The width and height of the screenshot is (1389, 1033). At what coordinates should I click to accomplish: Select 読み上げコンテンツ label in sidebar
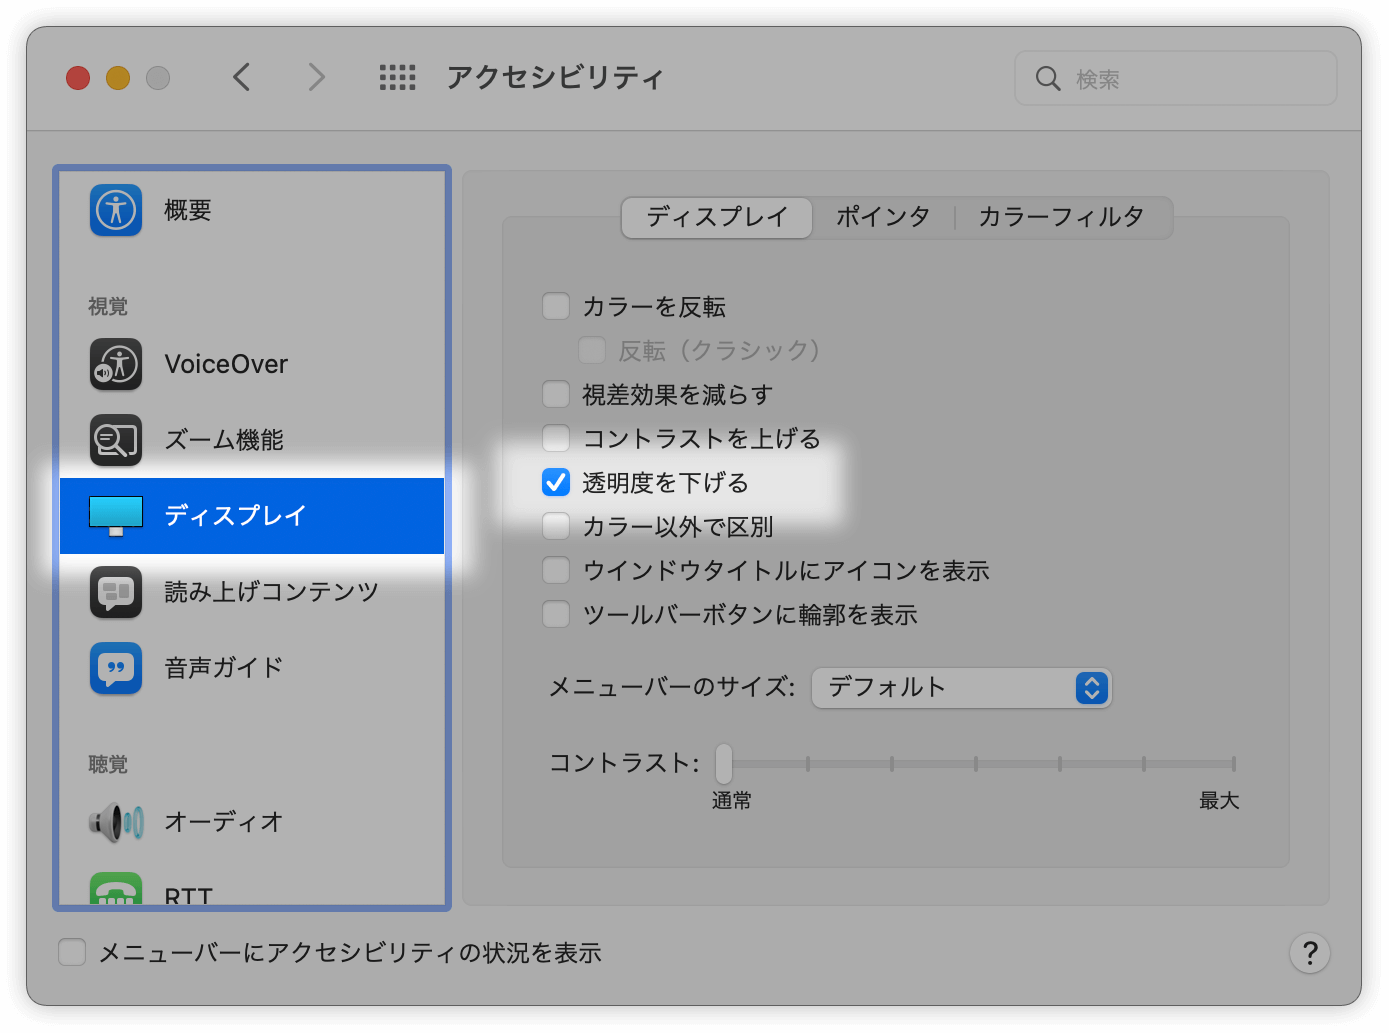pyautogui.click(x=272, y=592)
